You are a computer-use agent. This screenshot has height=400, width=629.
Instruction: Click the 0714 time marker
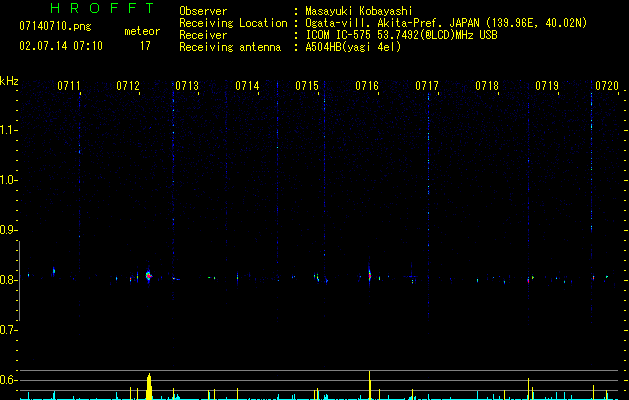click(x=247, y=86)
